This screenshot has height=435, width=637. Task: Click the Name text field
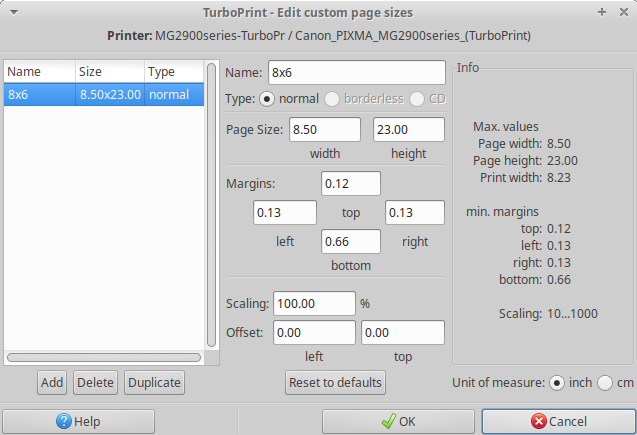click(x=355, y=73)
